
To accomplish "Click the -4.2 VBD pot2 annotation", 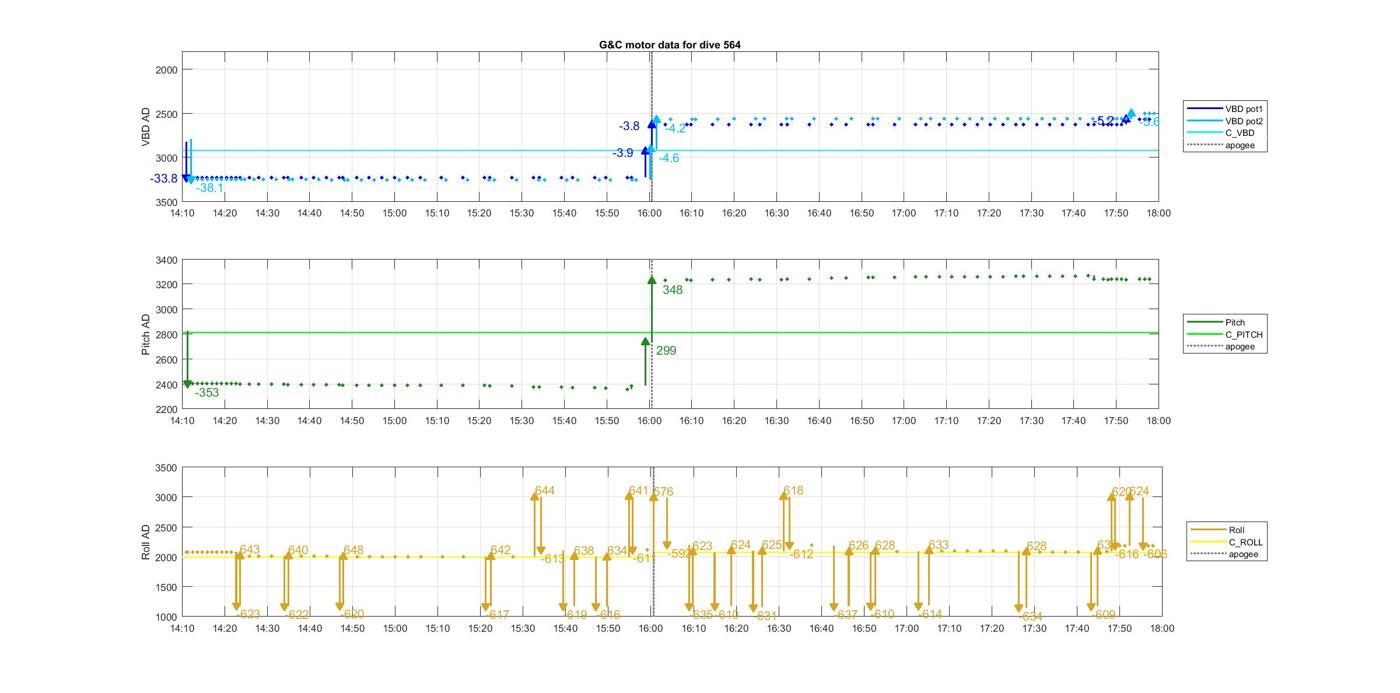I will pos(676,128).
